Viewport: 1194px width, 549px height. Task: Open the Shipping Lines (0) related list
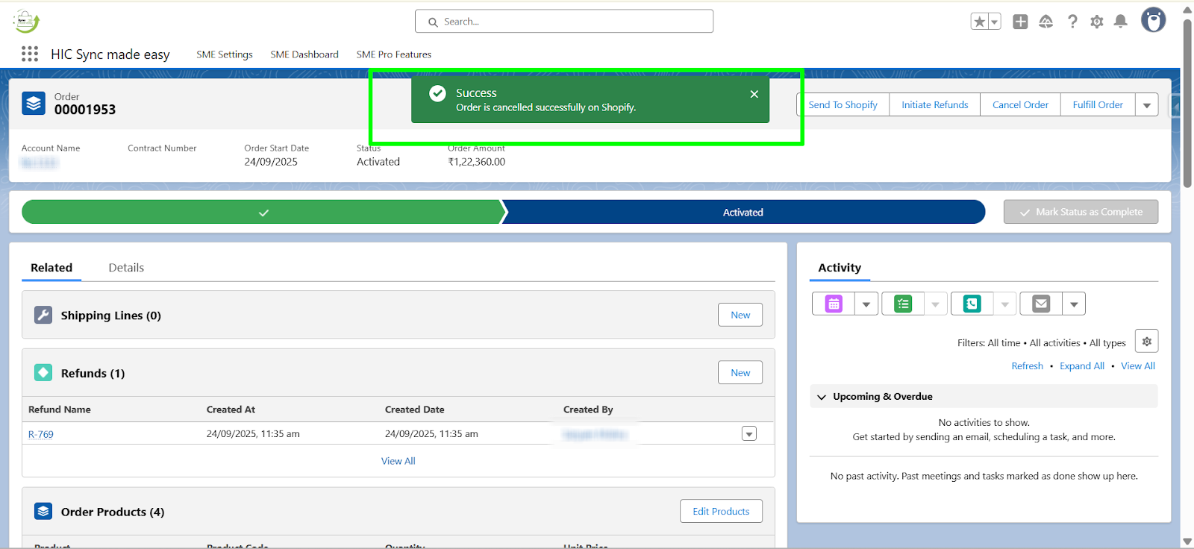pyautogui.click(x=111, y=315)
